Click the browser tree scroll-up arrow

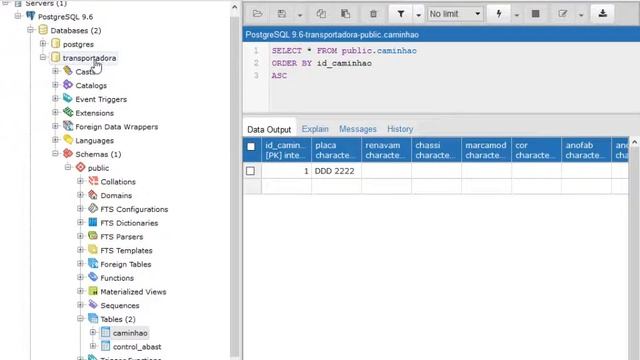(234, 7)
